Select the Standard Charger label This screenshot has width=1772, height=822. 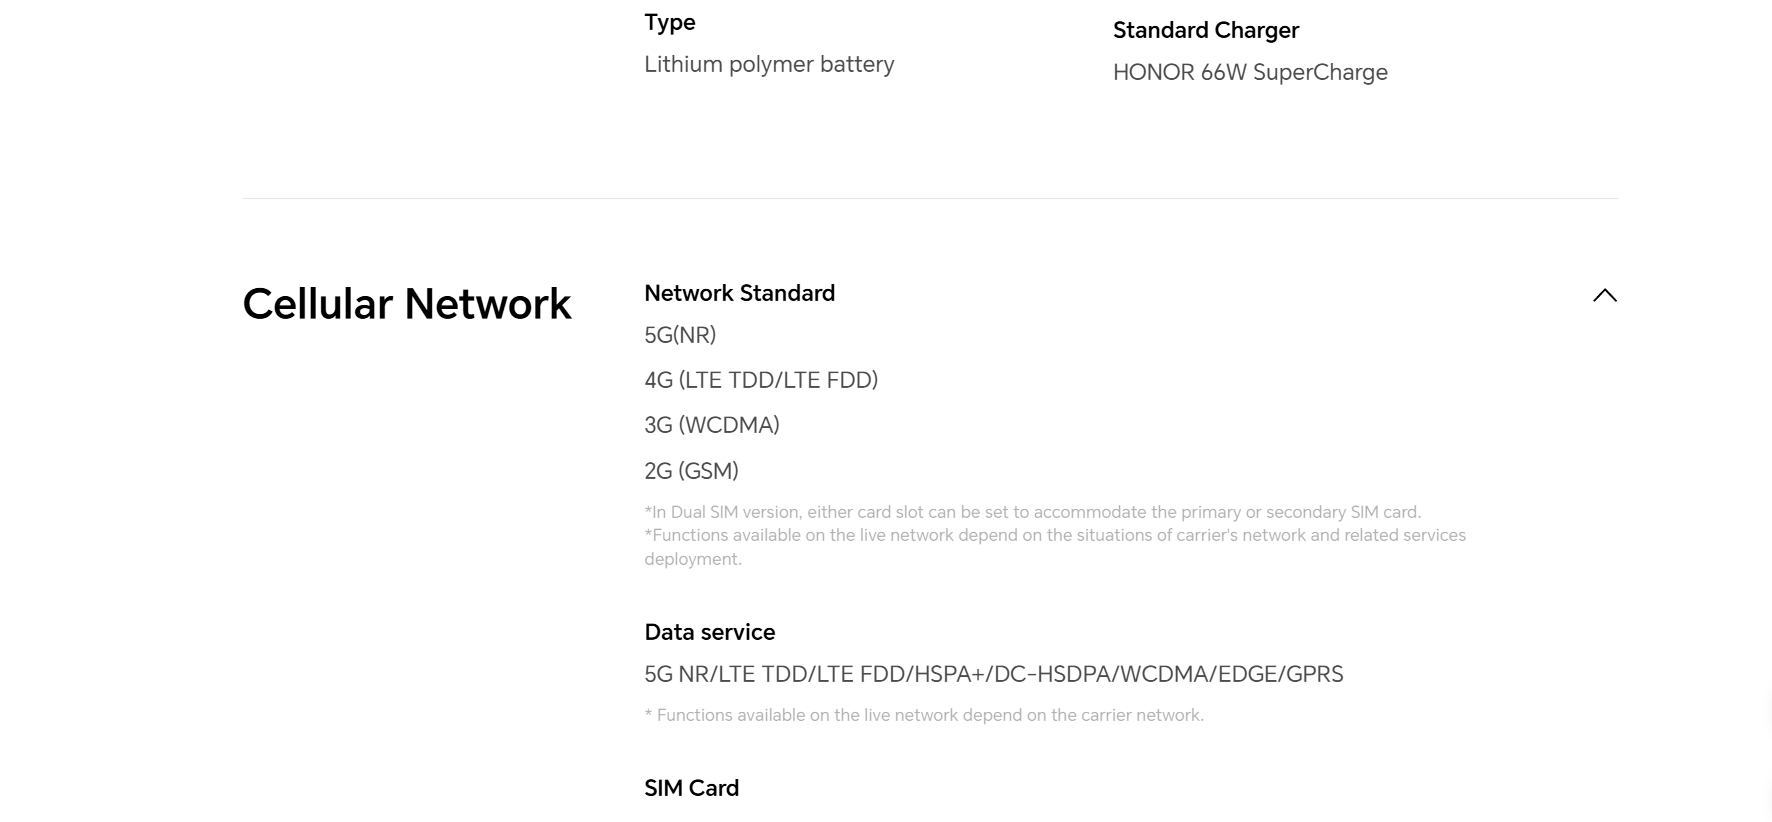(1206, 30)
